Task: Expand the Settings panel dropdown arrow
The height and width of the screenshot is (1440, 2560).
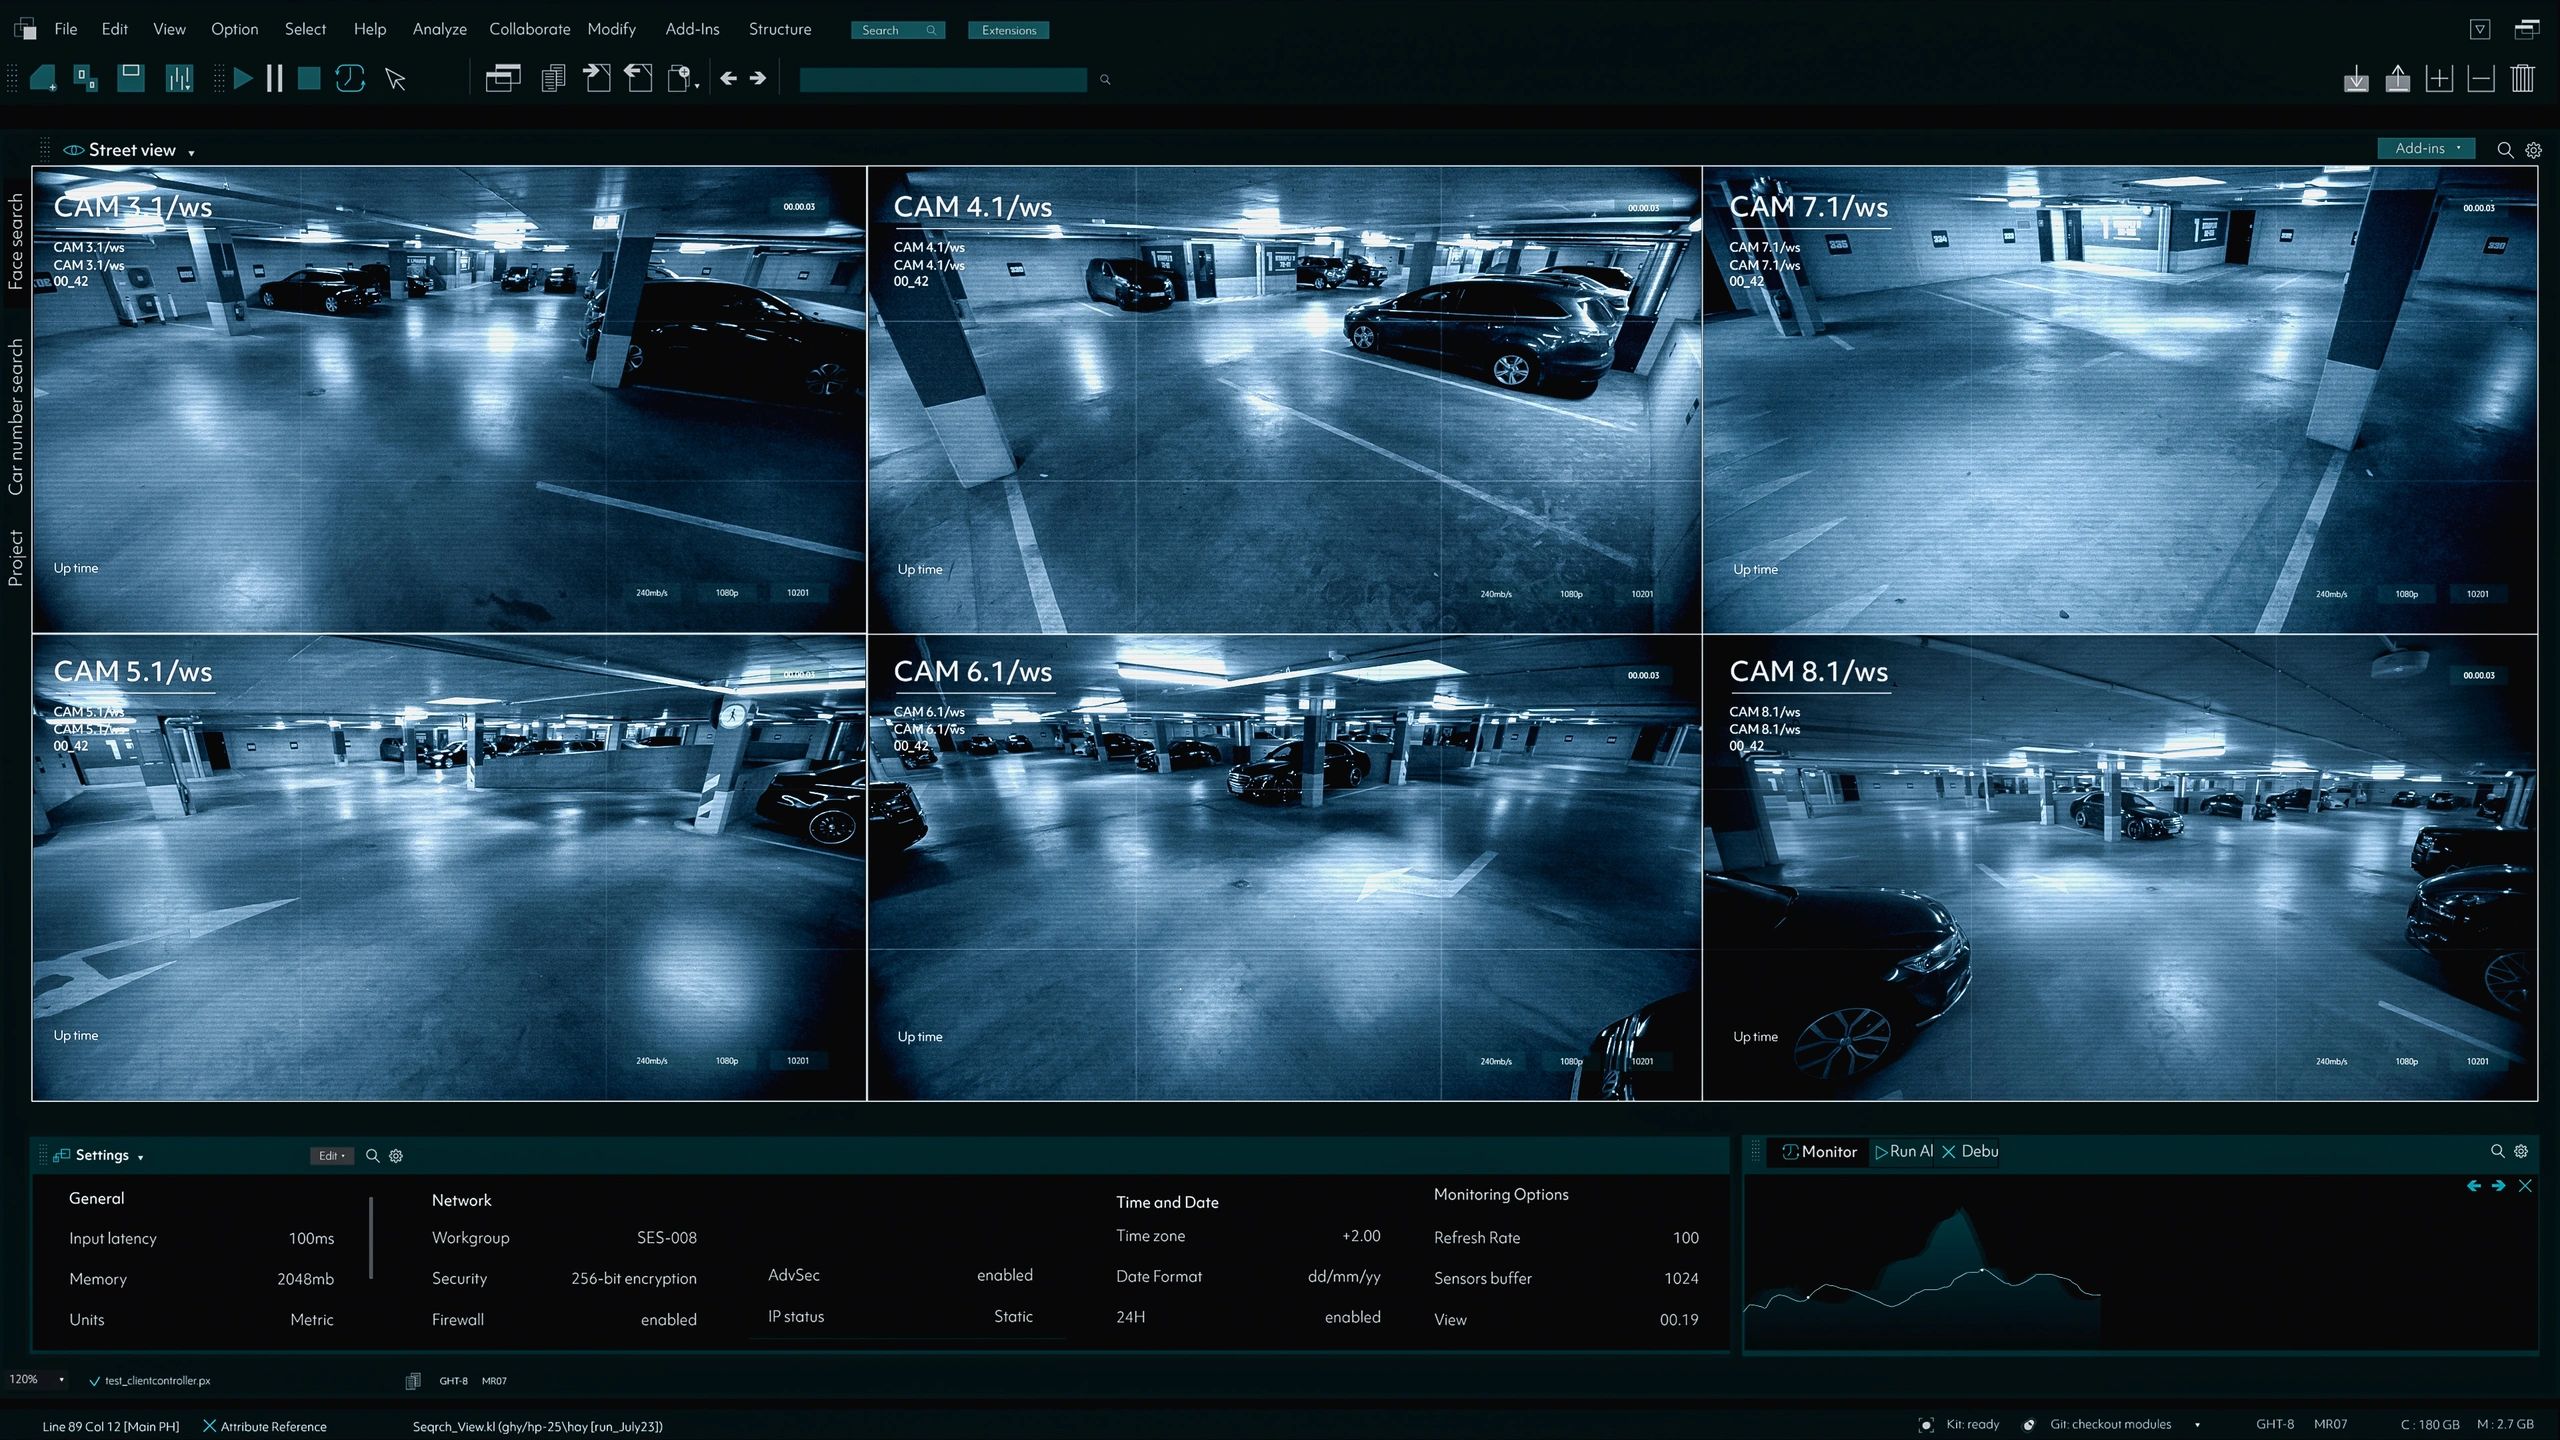Action: point(139,1156)
